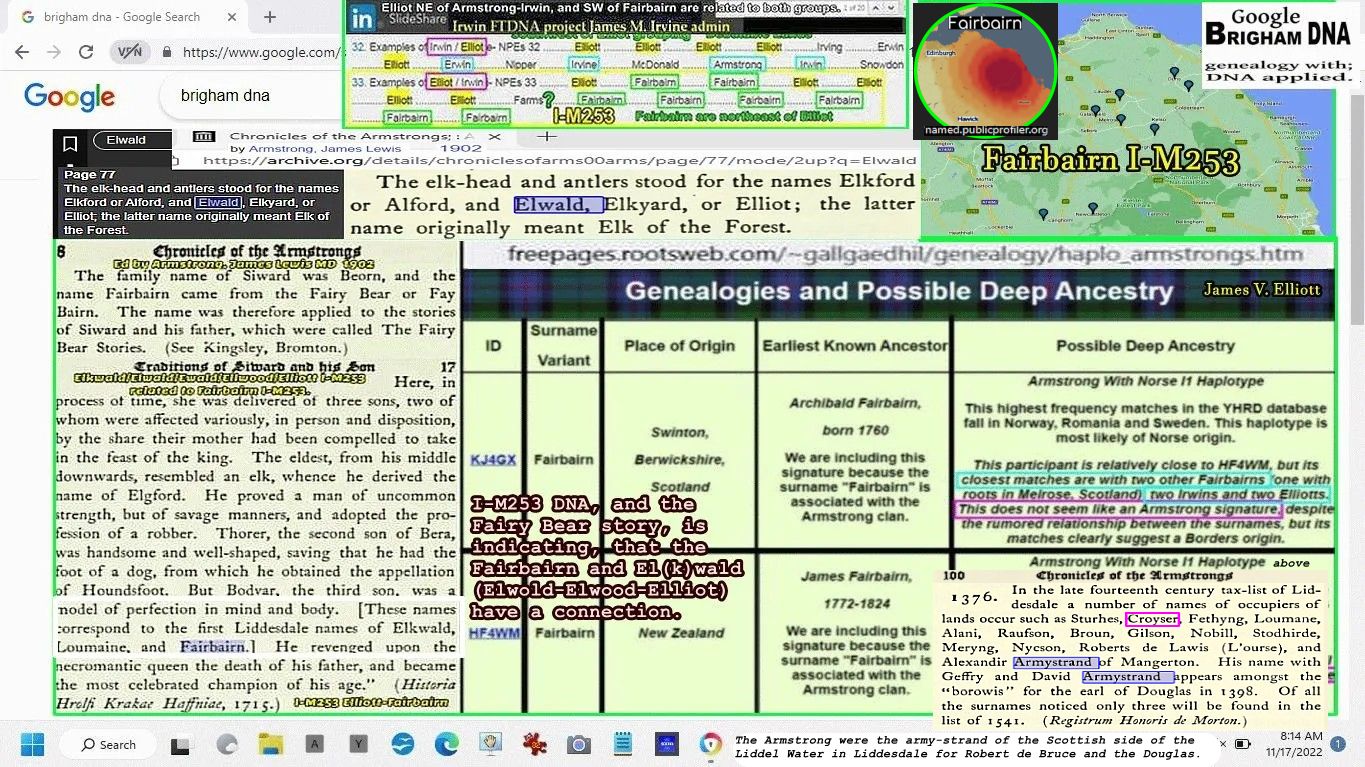Click the VPN badge in address bar

point(130,52)
